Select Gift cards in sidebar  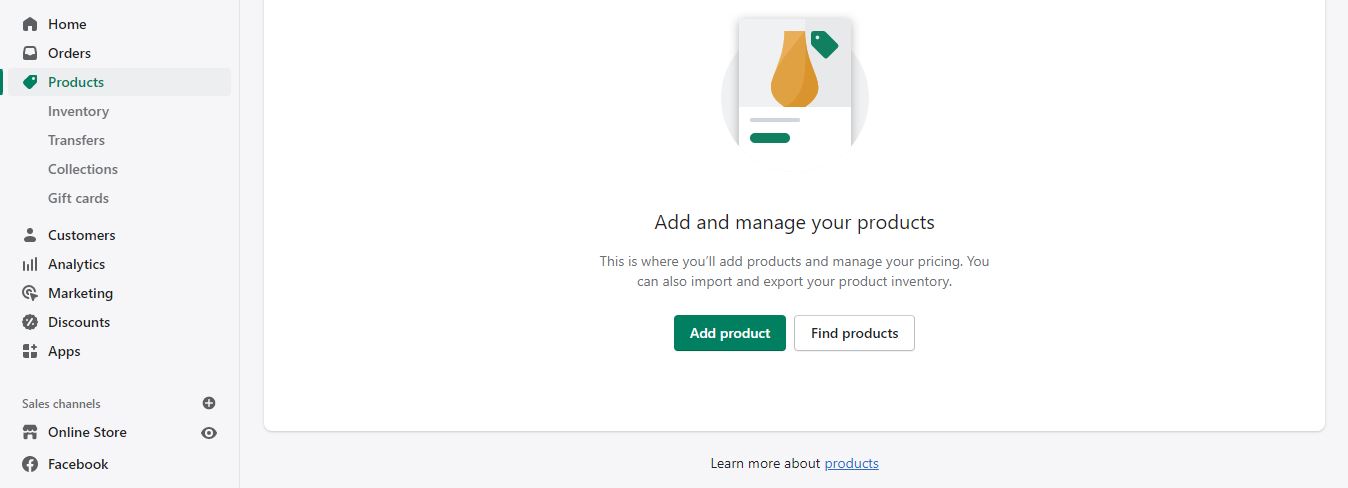(x=78, y=198)
